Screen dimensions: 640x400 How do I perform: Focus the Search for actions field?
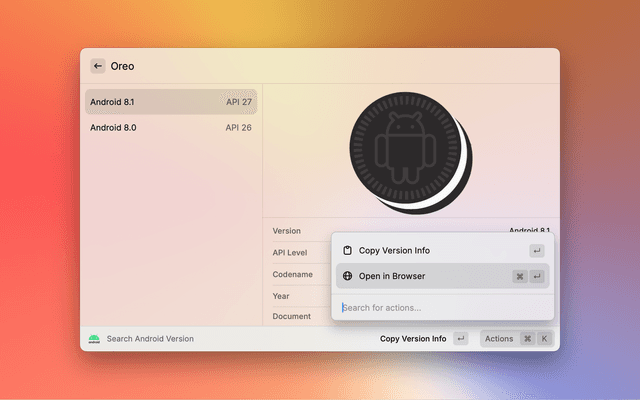(x=440, y=307)
